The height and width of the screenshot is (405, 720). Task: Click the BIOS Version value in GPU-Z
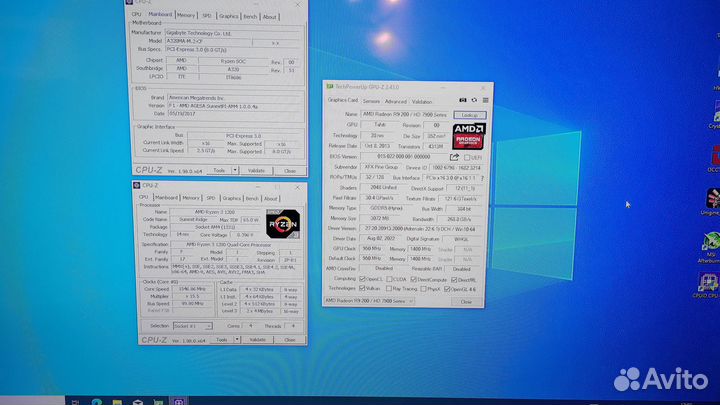[403, 157]
